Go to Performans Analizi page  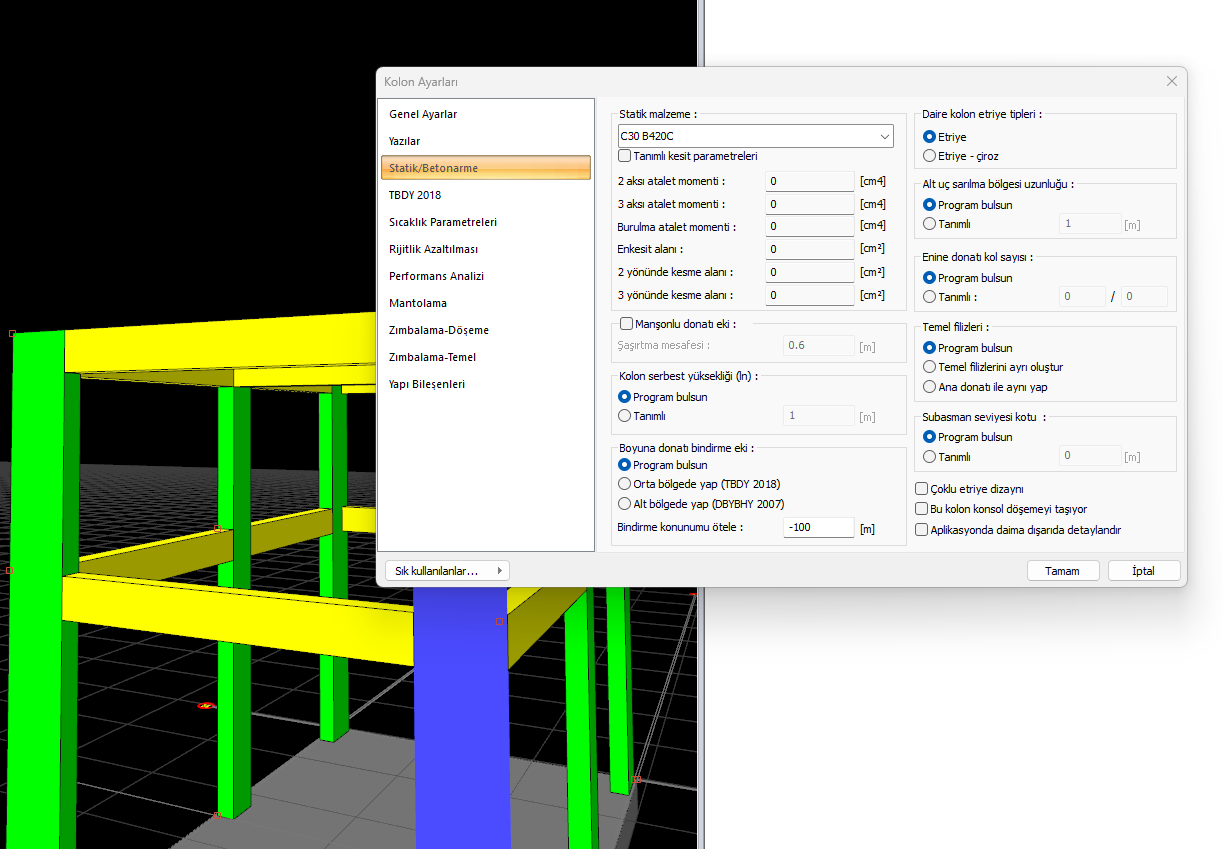tap(436, 276)
